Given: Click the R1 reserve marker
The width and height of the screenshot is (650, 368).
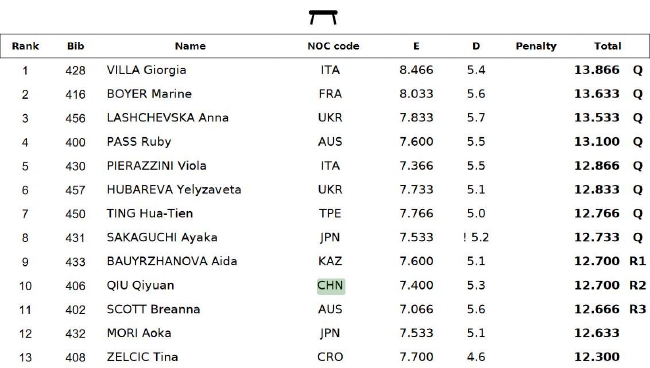Looking at the screenshot, I should coord(638,261).
